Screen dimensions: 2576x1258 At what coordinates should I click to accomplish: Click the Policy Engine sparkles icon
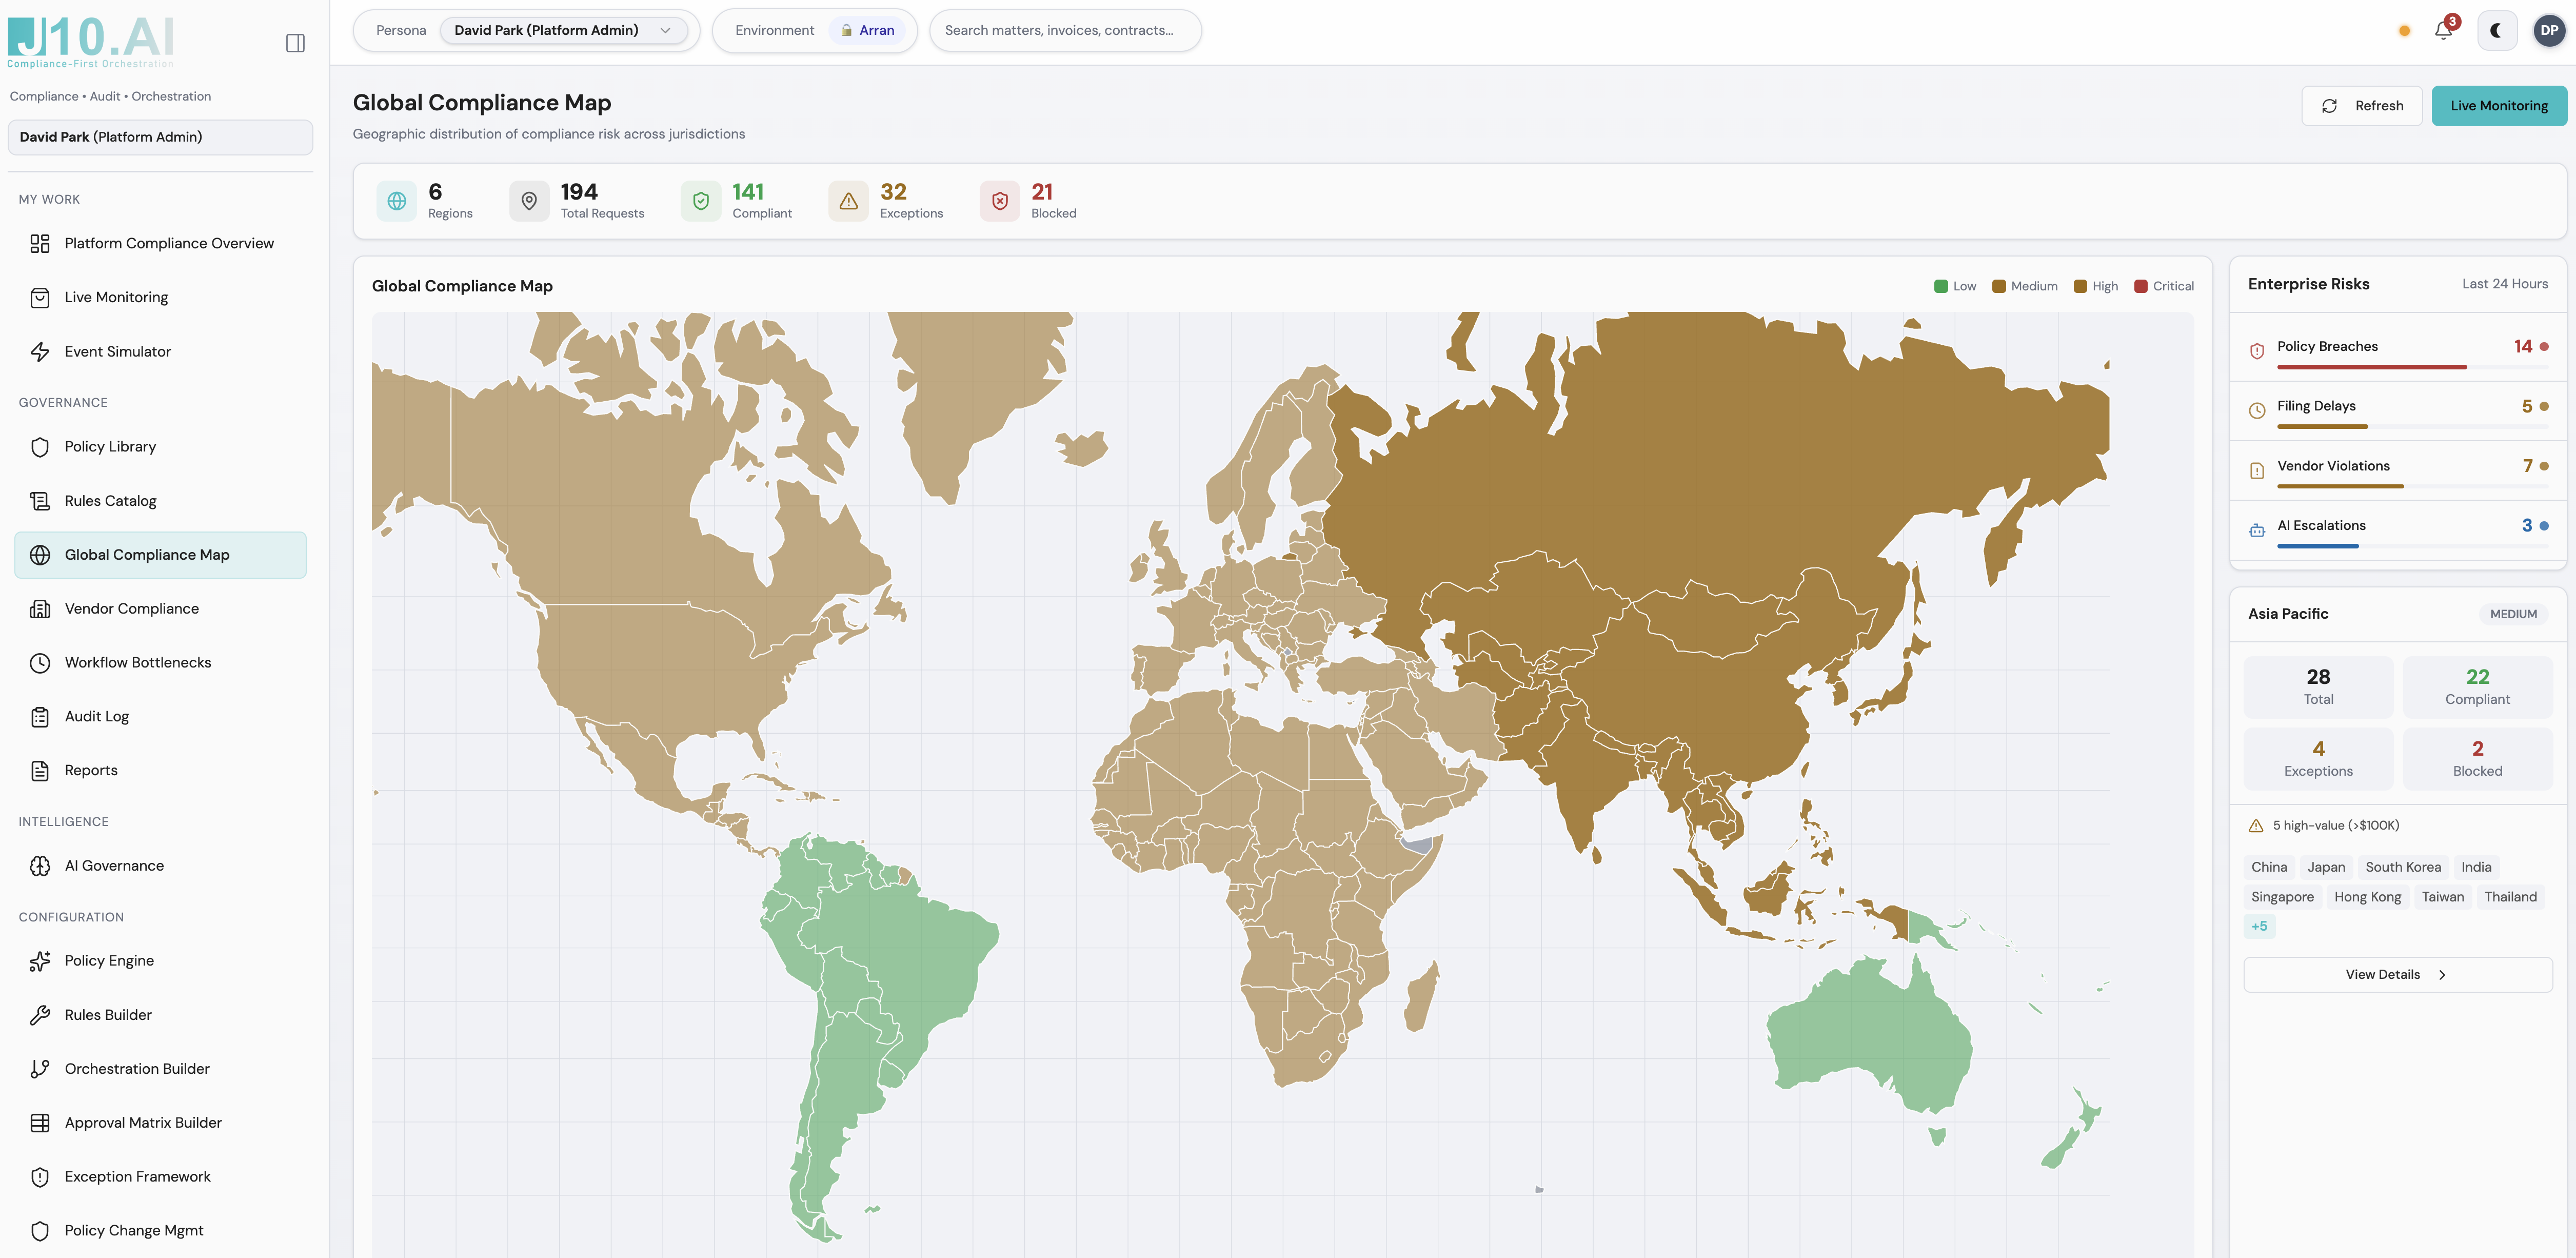[x=40, y=960]
